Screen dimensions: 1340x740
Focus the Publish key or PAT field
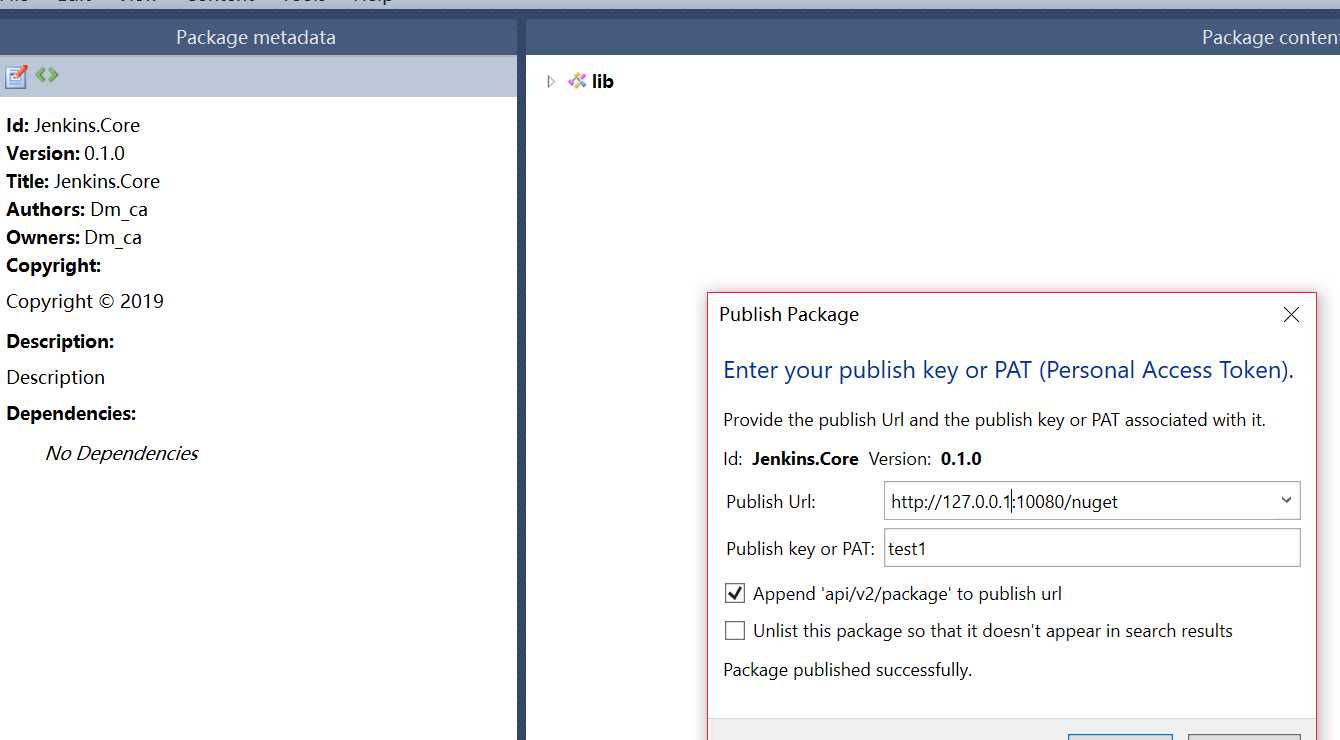click(x=1092, y=548)
